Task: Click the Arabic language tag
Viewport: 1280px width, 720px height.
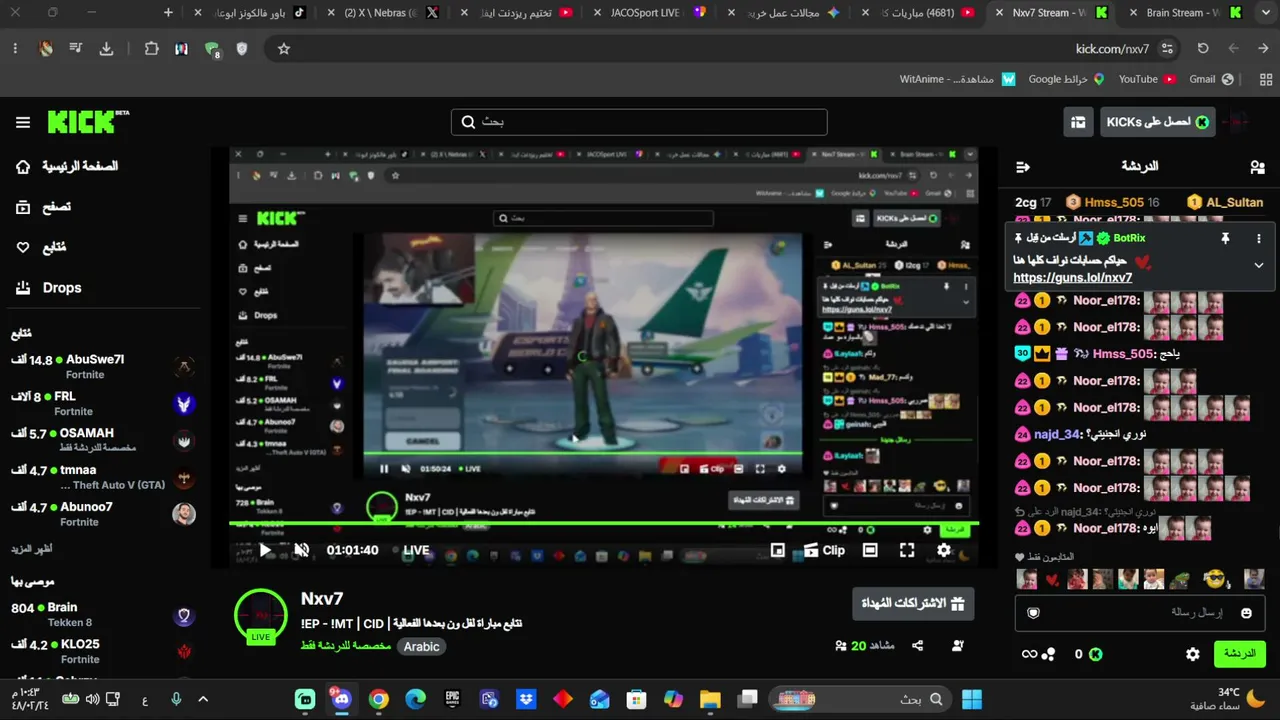Action: [421, 647]
